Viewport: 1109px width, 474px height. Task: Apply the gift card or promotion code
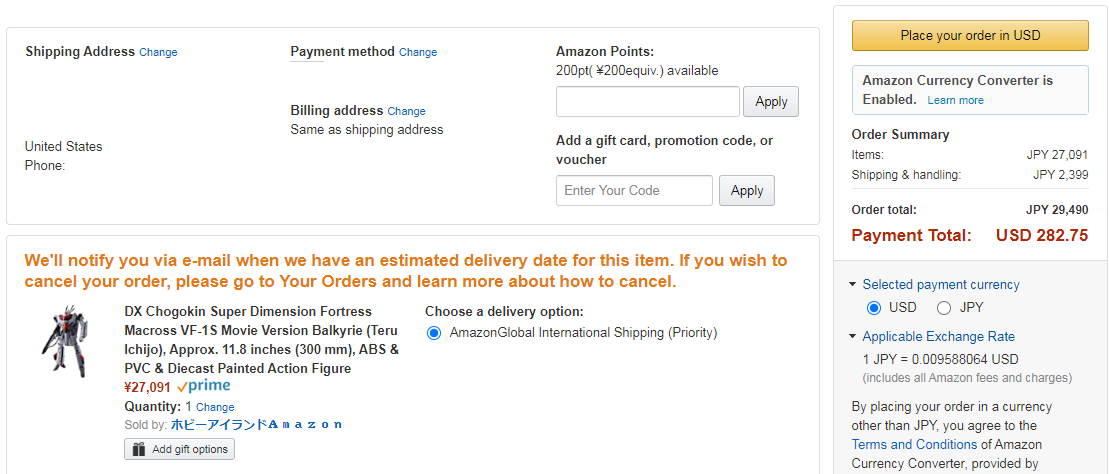pos(746,191)
